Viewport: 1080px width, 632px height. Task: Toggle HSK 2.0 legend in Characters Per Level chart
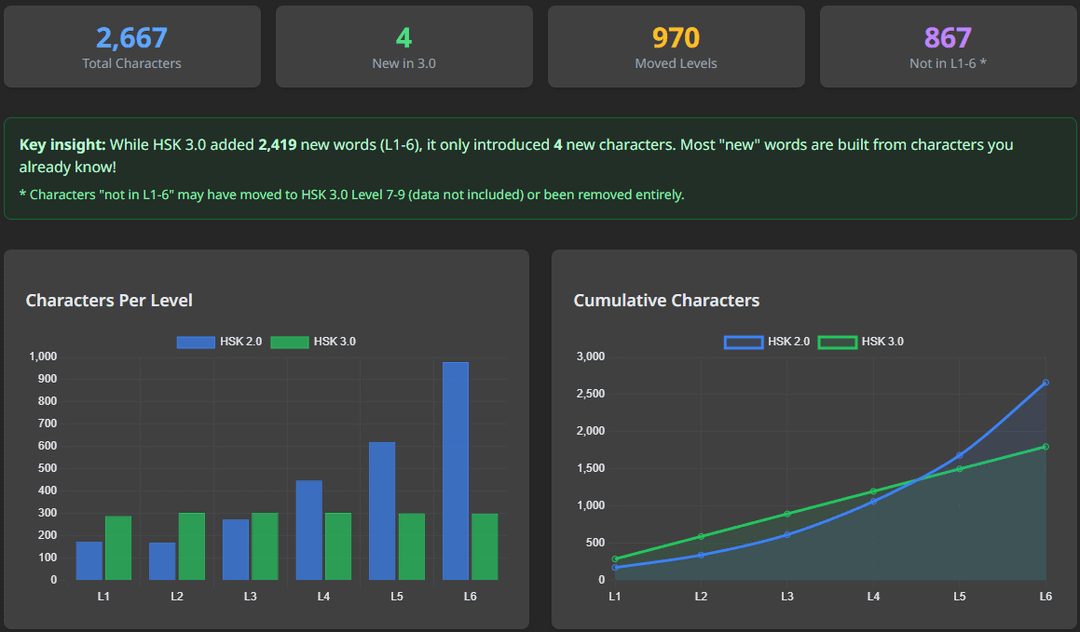[219, 342]
